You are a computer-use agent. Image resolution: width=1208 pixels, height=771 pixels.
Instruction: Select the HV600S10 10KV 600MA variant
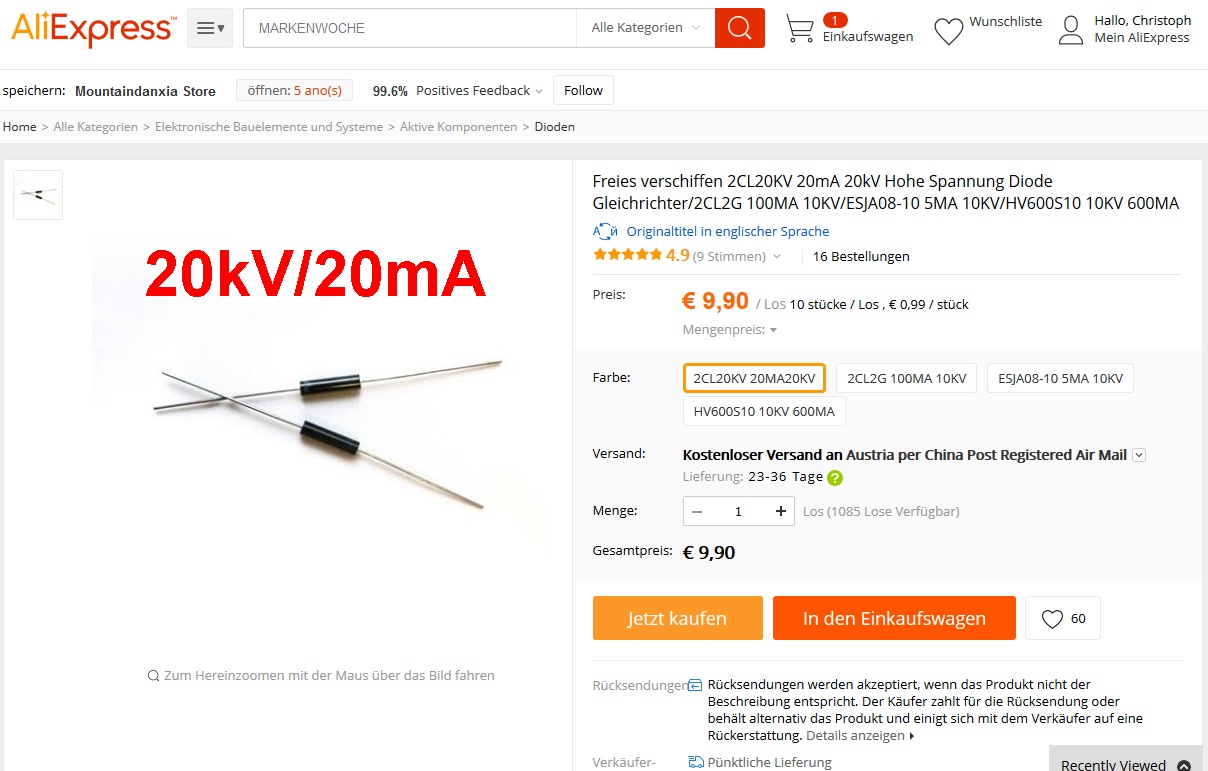[x=764, y=411]
